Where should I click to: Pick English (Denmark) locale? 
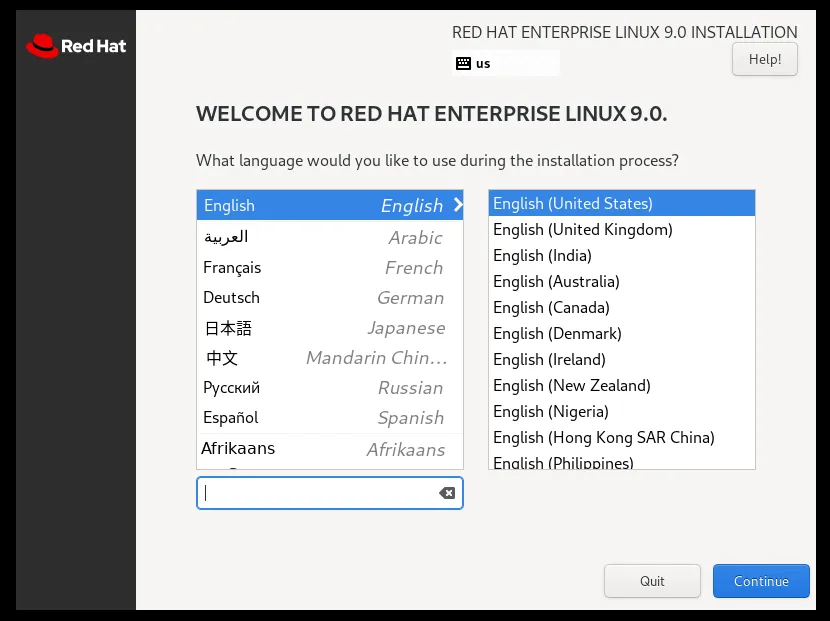pyautogui.click(x=621, y=333)
